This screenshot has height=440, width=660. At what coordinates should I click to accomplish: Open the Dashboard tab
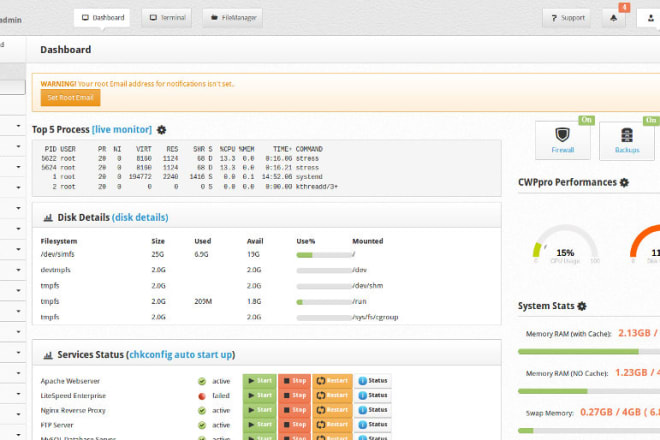[102, 18]
